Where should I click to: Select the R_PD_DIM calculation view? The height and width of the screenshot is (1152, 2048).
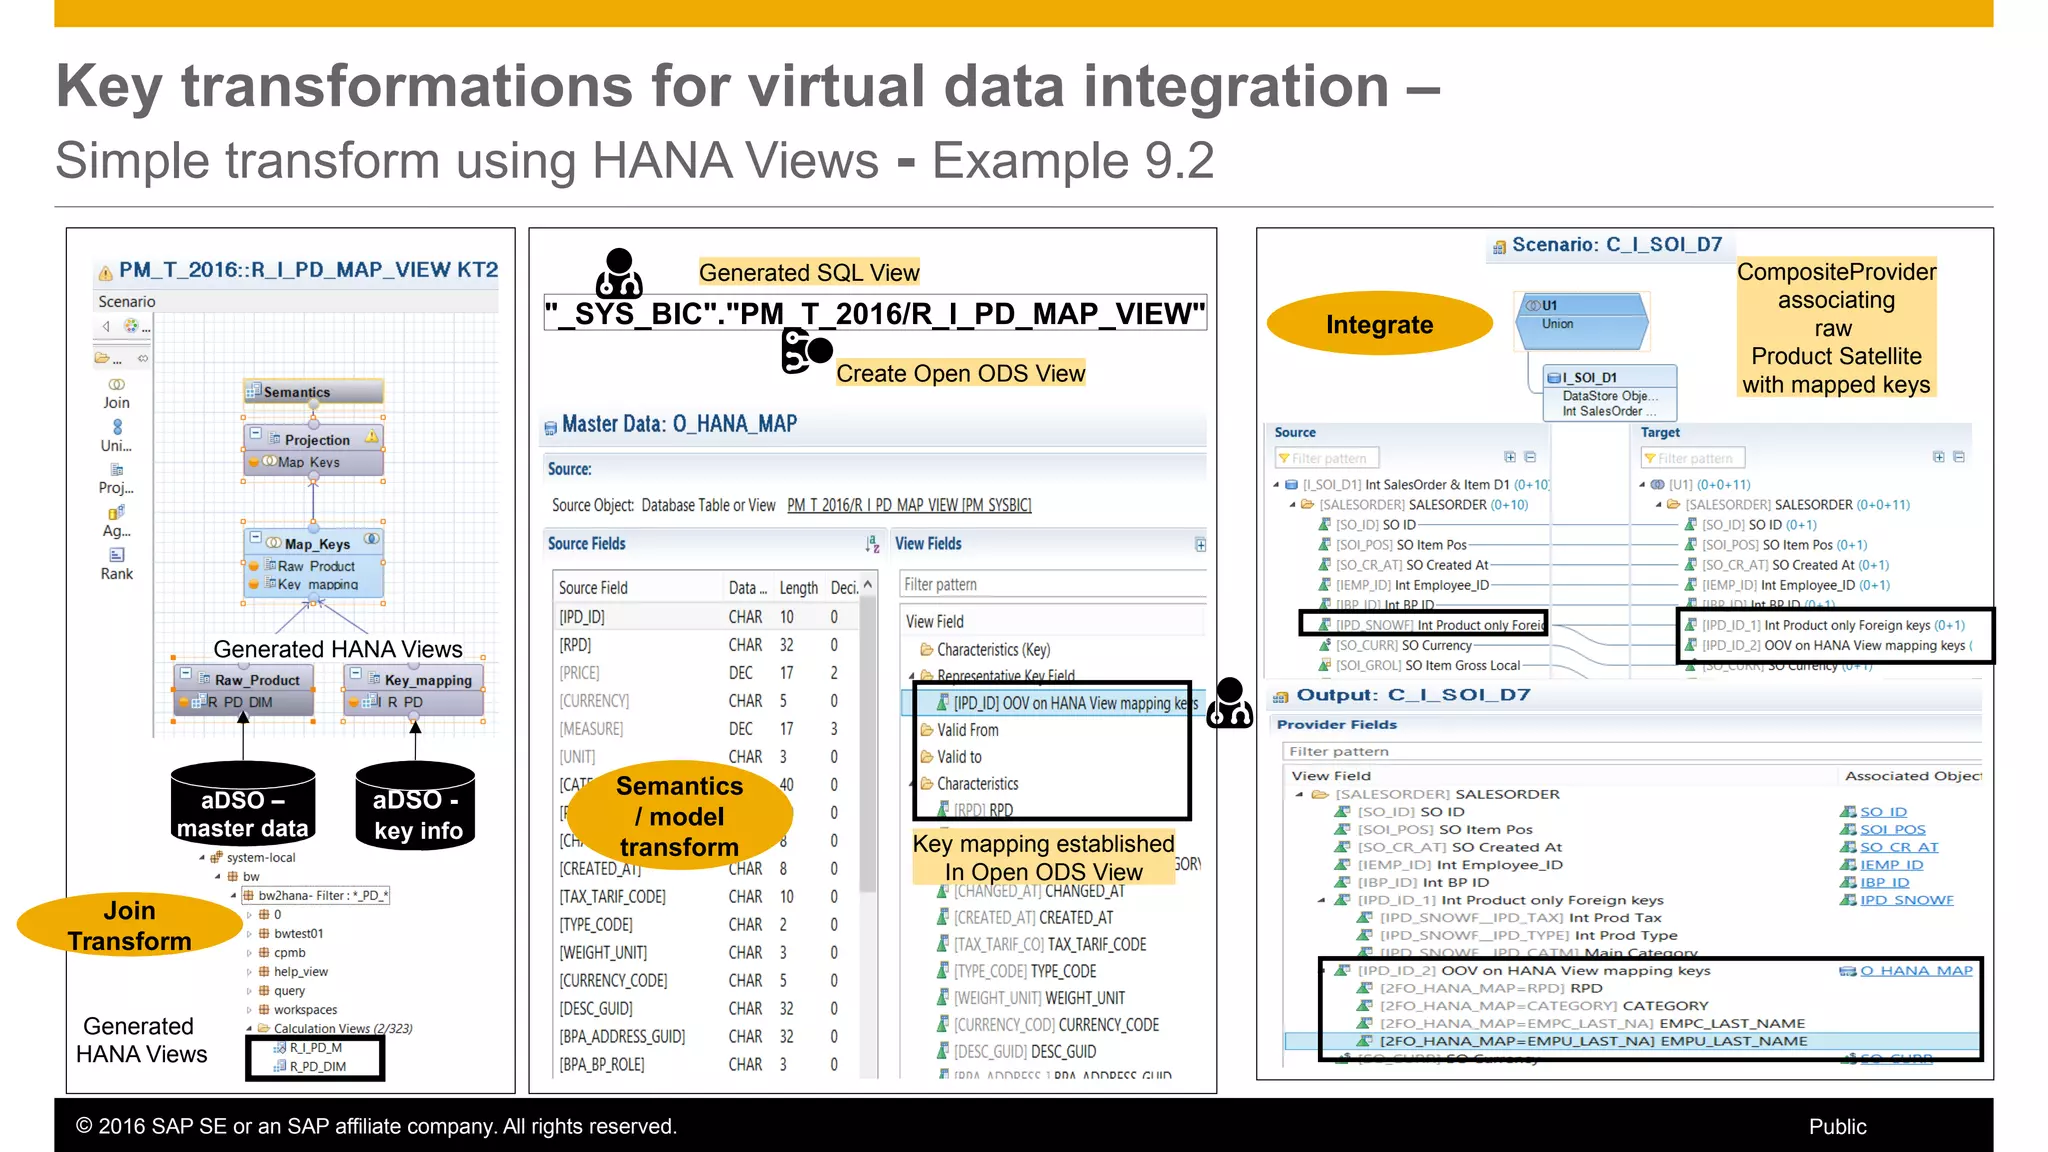point(310,1067)
